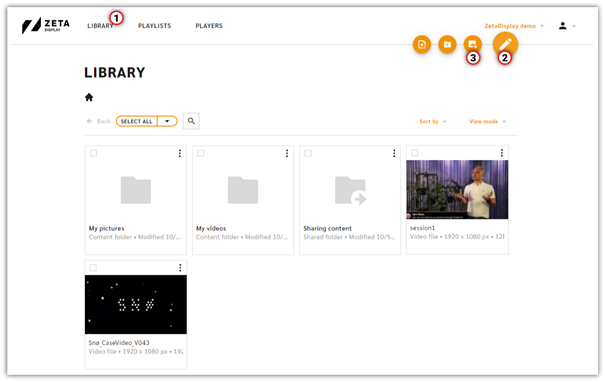Click the orange shared folder icon

(473, 44)
